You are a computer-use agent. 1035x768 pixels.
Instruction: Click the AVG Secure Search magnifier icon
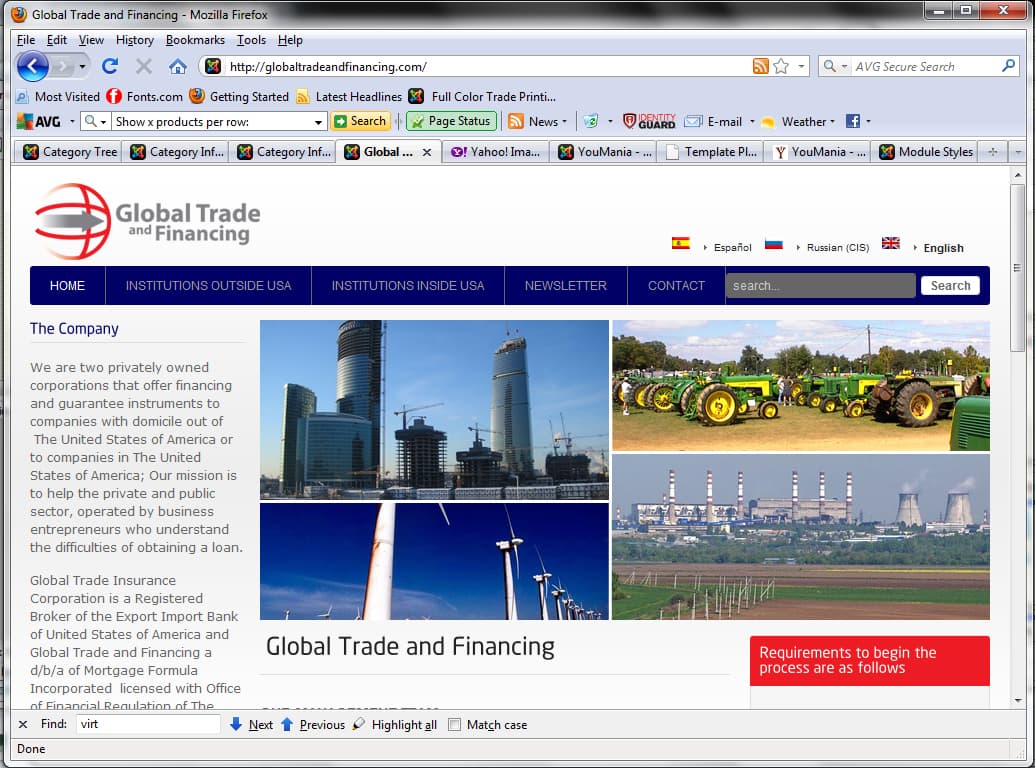coord(1008,66)
